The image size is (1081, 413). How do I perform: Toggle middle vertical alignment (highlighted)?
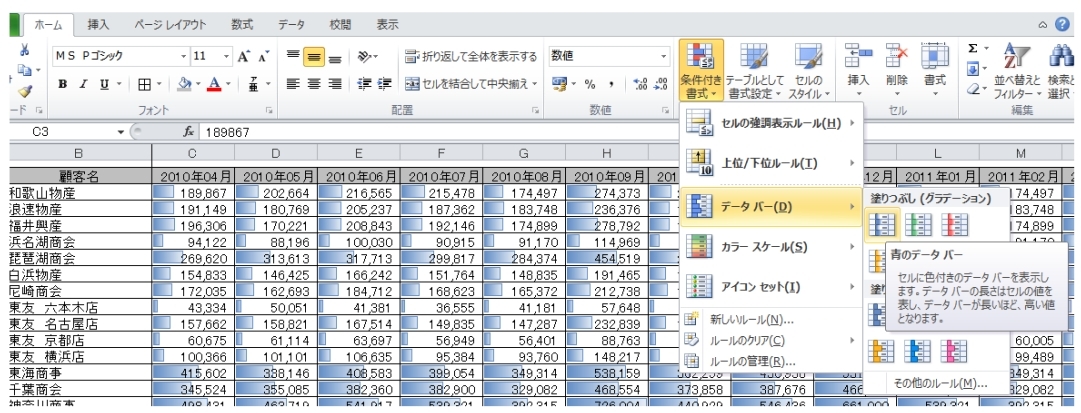click(314, 57)
